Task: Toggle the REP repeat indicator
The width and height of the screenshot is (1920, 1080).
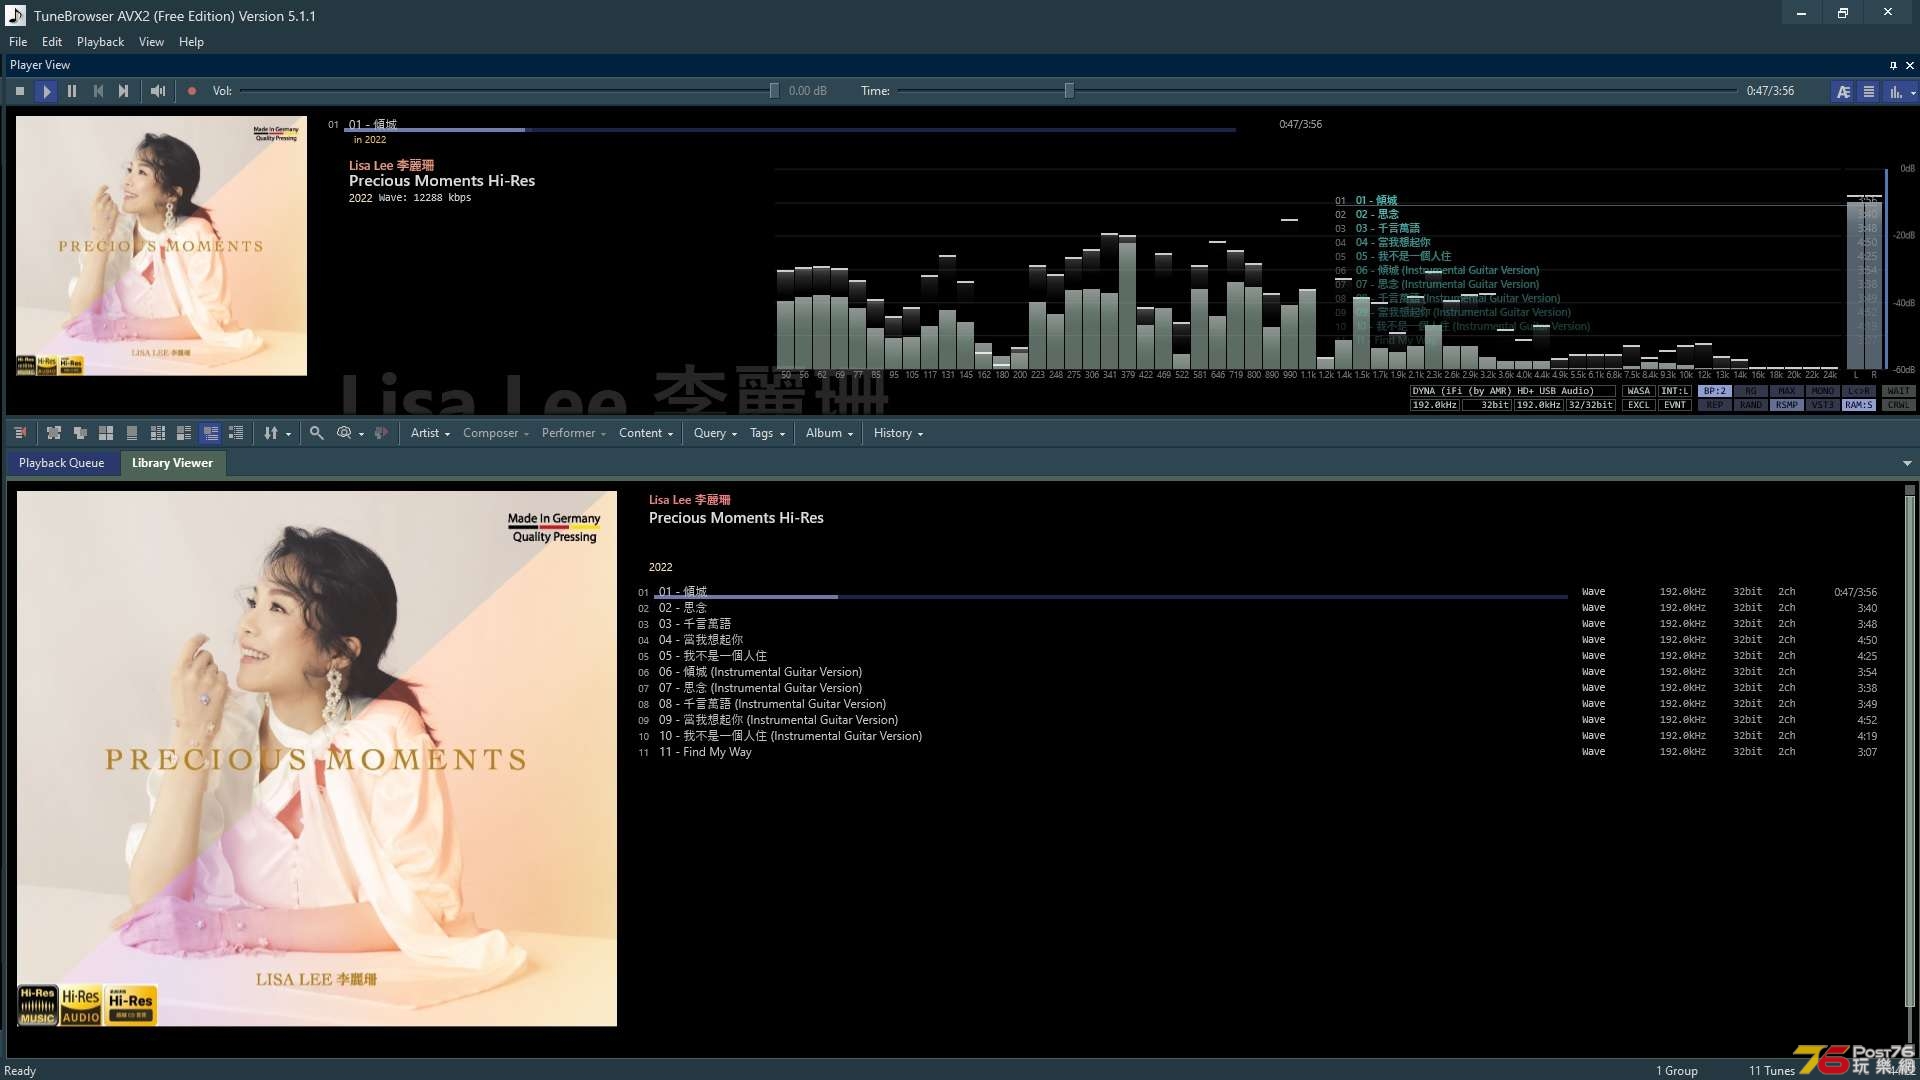Action: click(x=1715, y=405)
